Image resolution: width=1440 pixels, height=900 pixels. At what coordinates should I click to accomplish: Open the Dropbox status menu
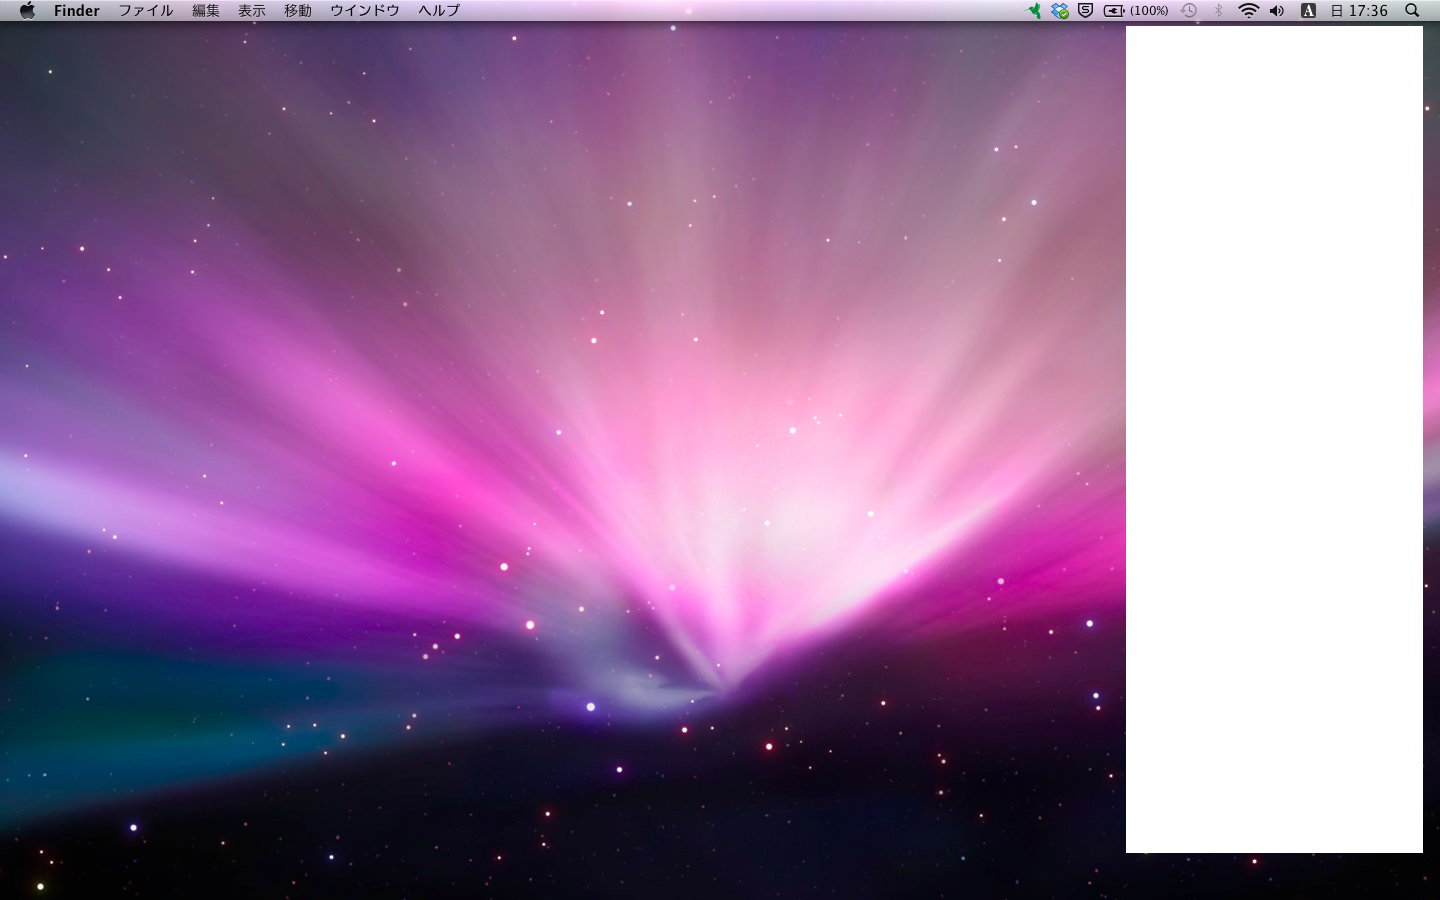1060,11
